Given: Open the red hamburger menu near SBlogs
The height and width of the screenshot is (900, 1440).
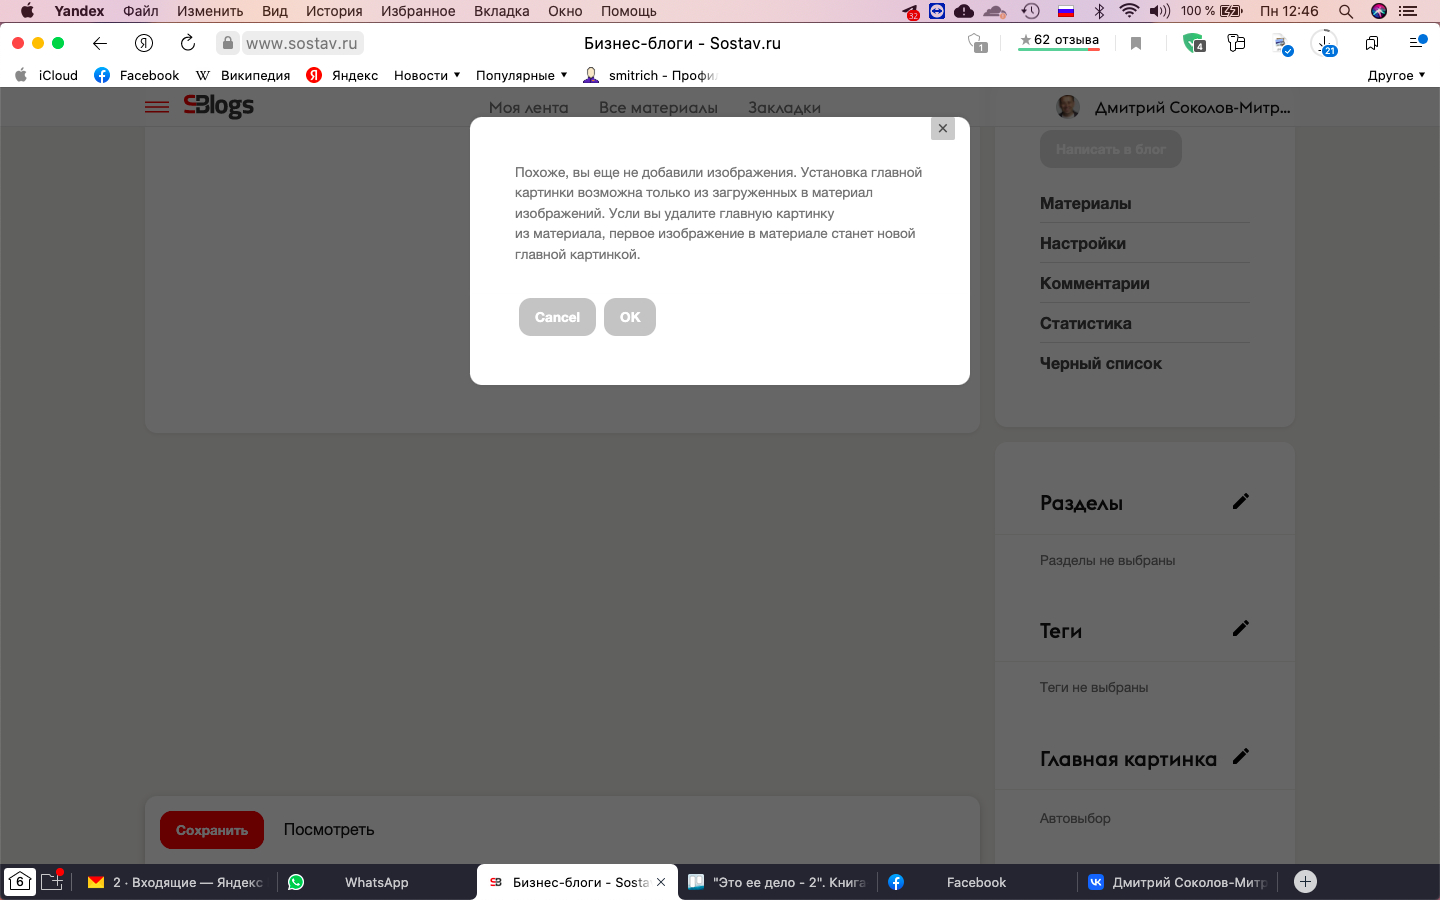Looking at the screenshot, I should (x=157, y=107).
